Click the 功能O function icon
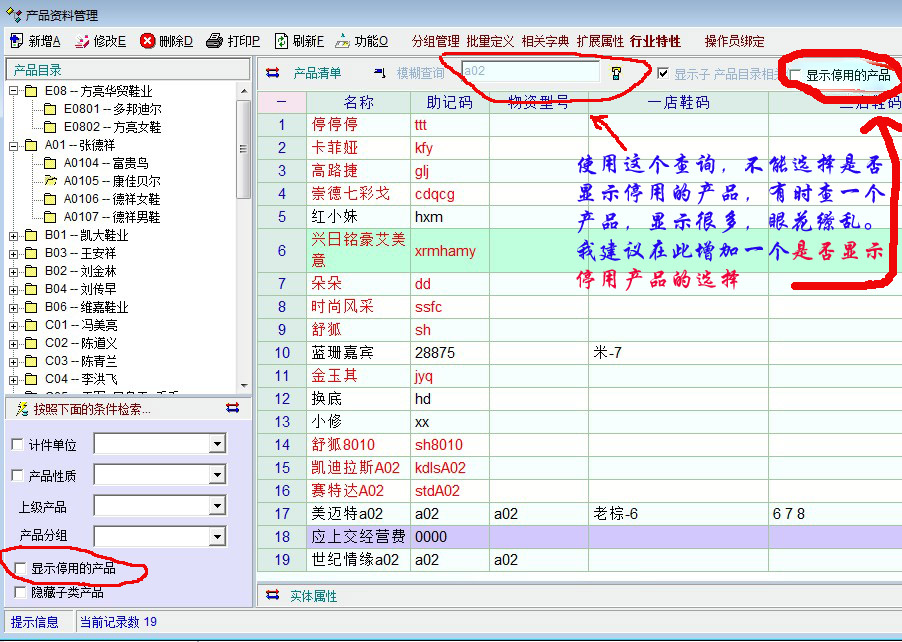 [342, 41]
